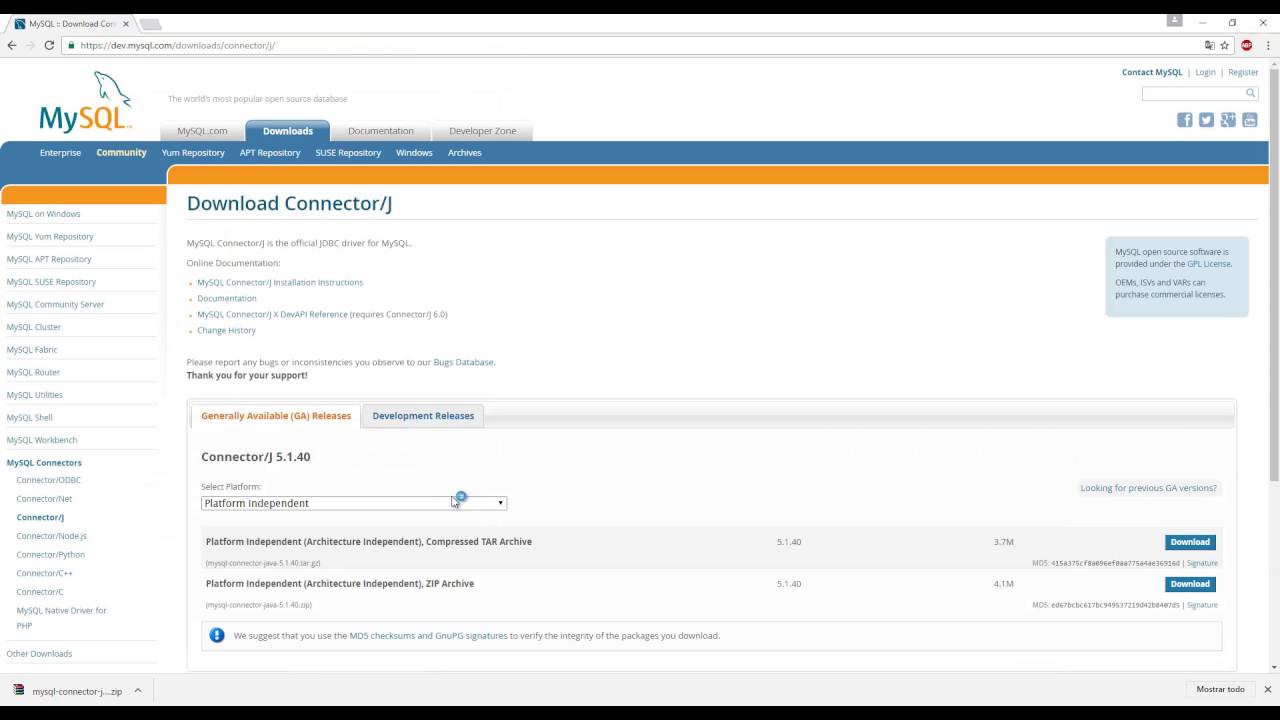Open Looking for previous GA versions link
The image size is (1280, 720).
[x=1148, y=488]
